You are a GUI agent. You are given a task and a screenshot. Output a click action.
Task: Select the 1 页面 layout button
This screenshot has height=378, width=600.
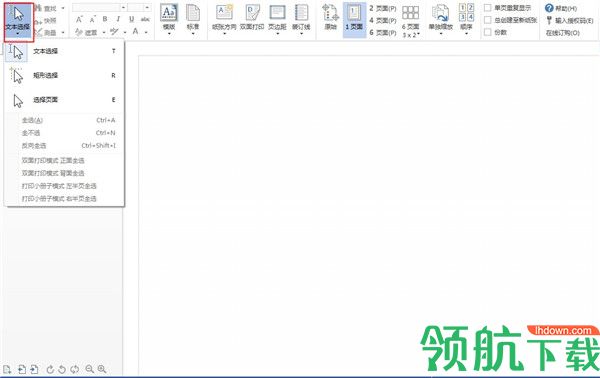point(354,20)
